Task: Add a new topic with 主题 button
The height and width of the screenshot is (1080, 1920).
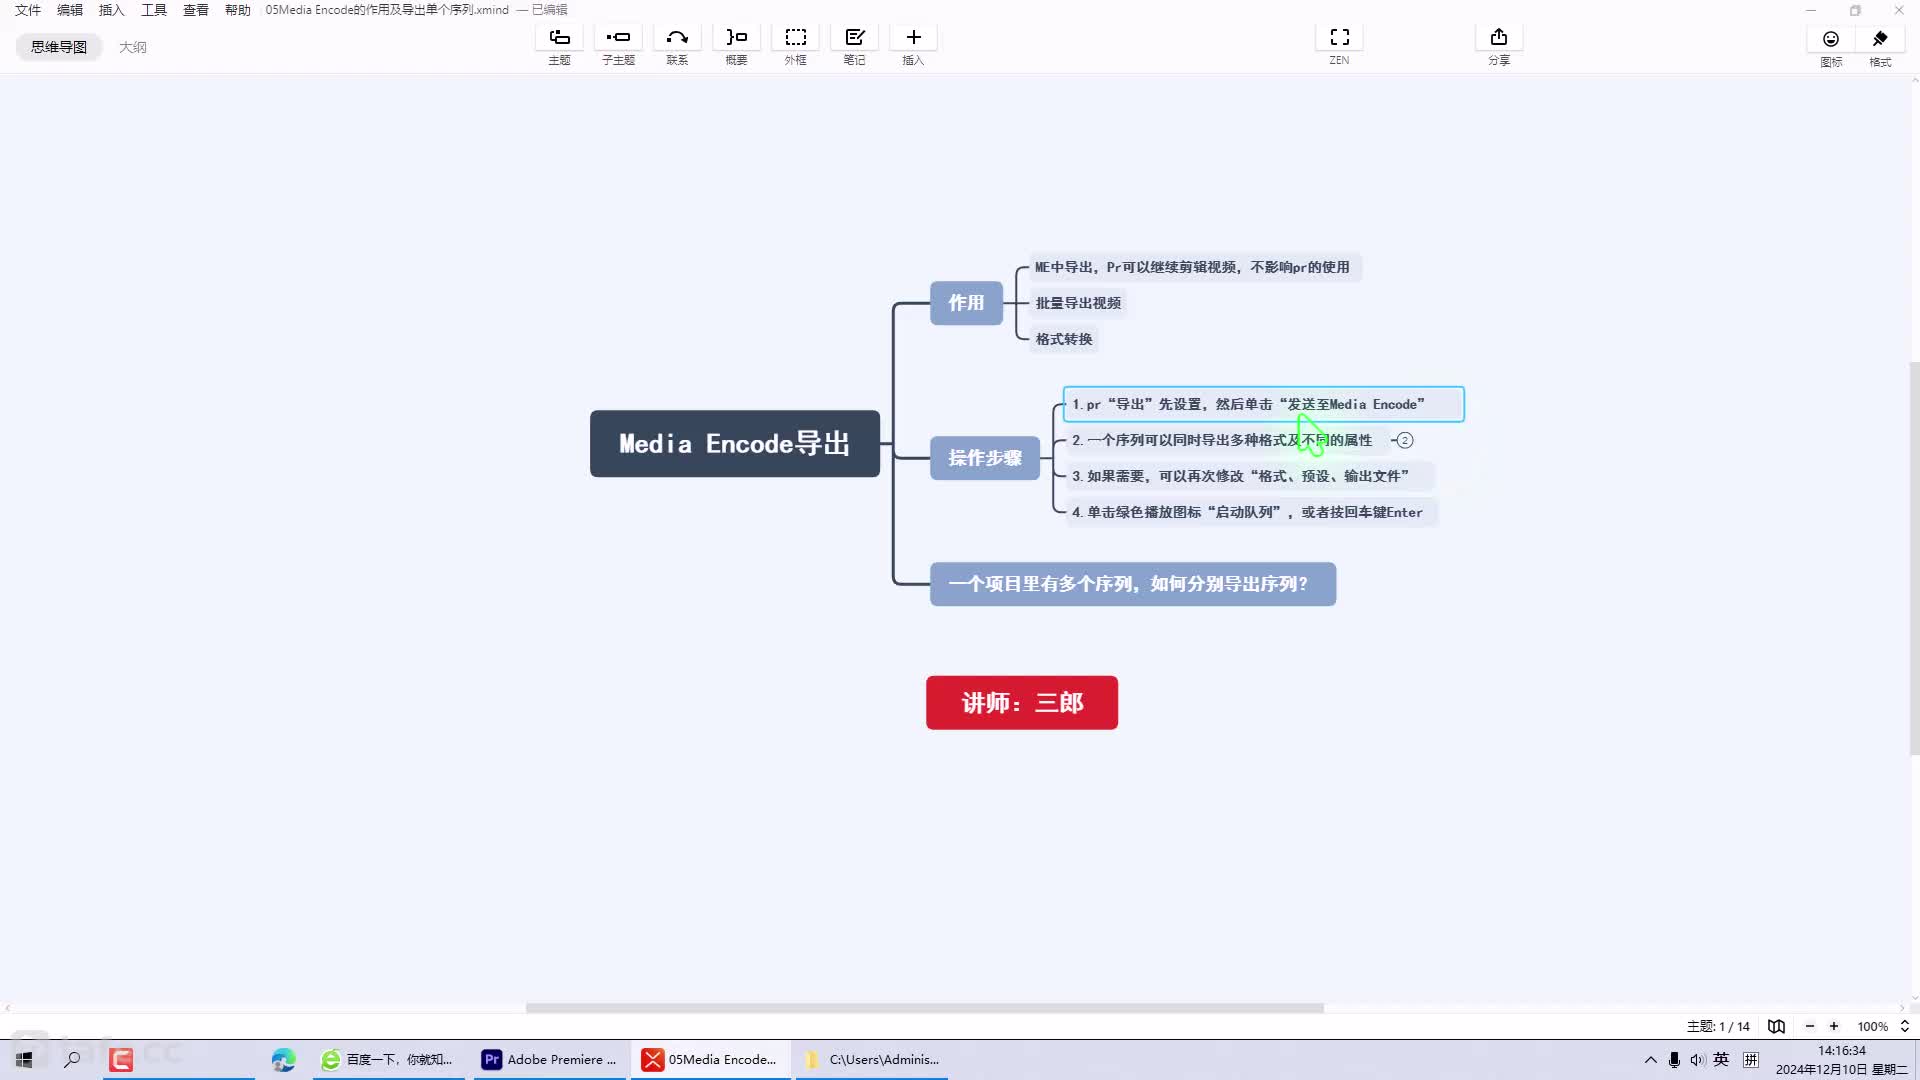Action: point(559,46)
